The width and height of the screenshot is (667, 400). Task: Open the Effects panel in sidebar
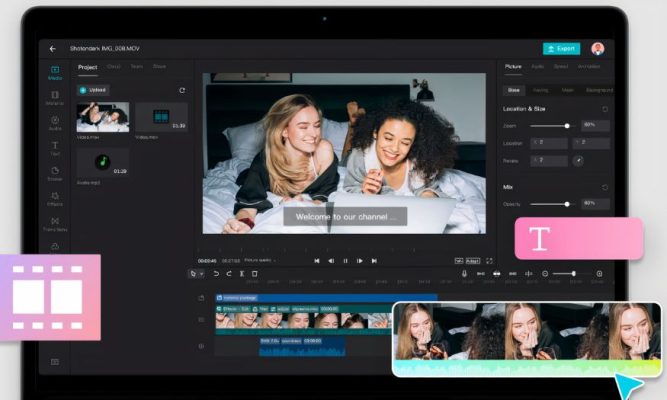pos(55,198)
